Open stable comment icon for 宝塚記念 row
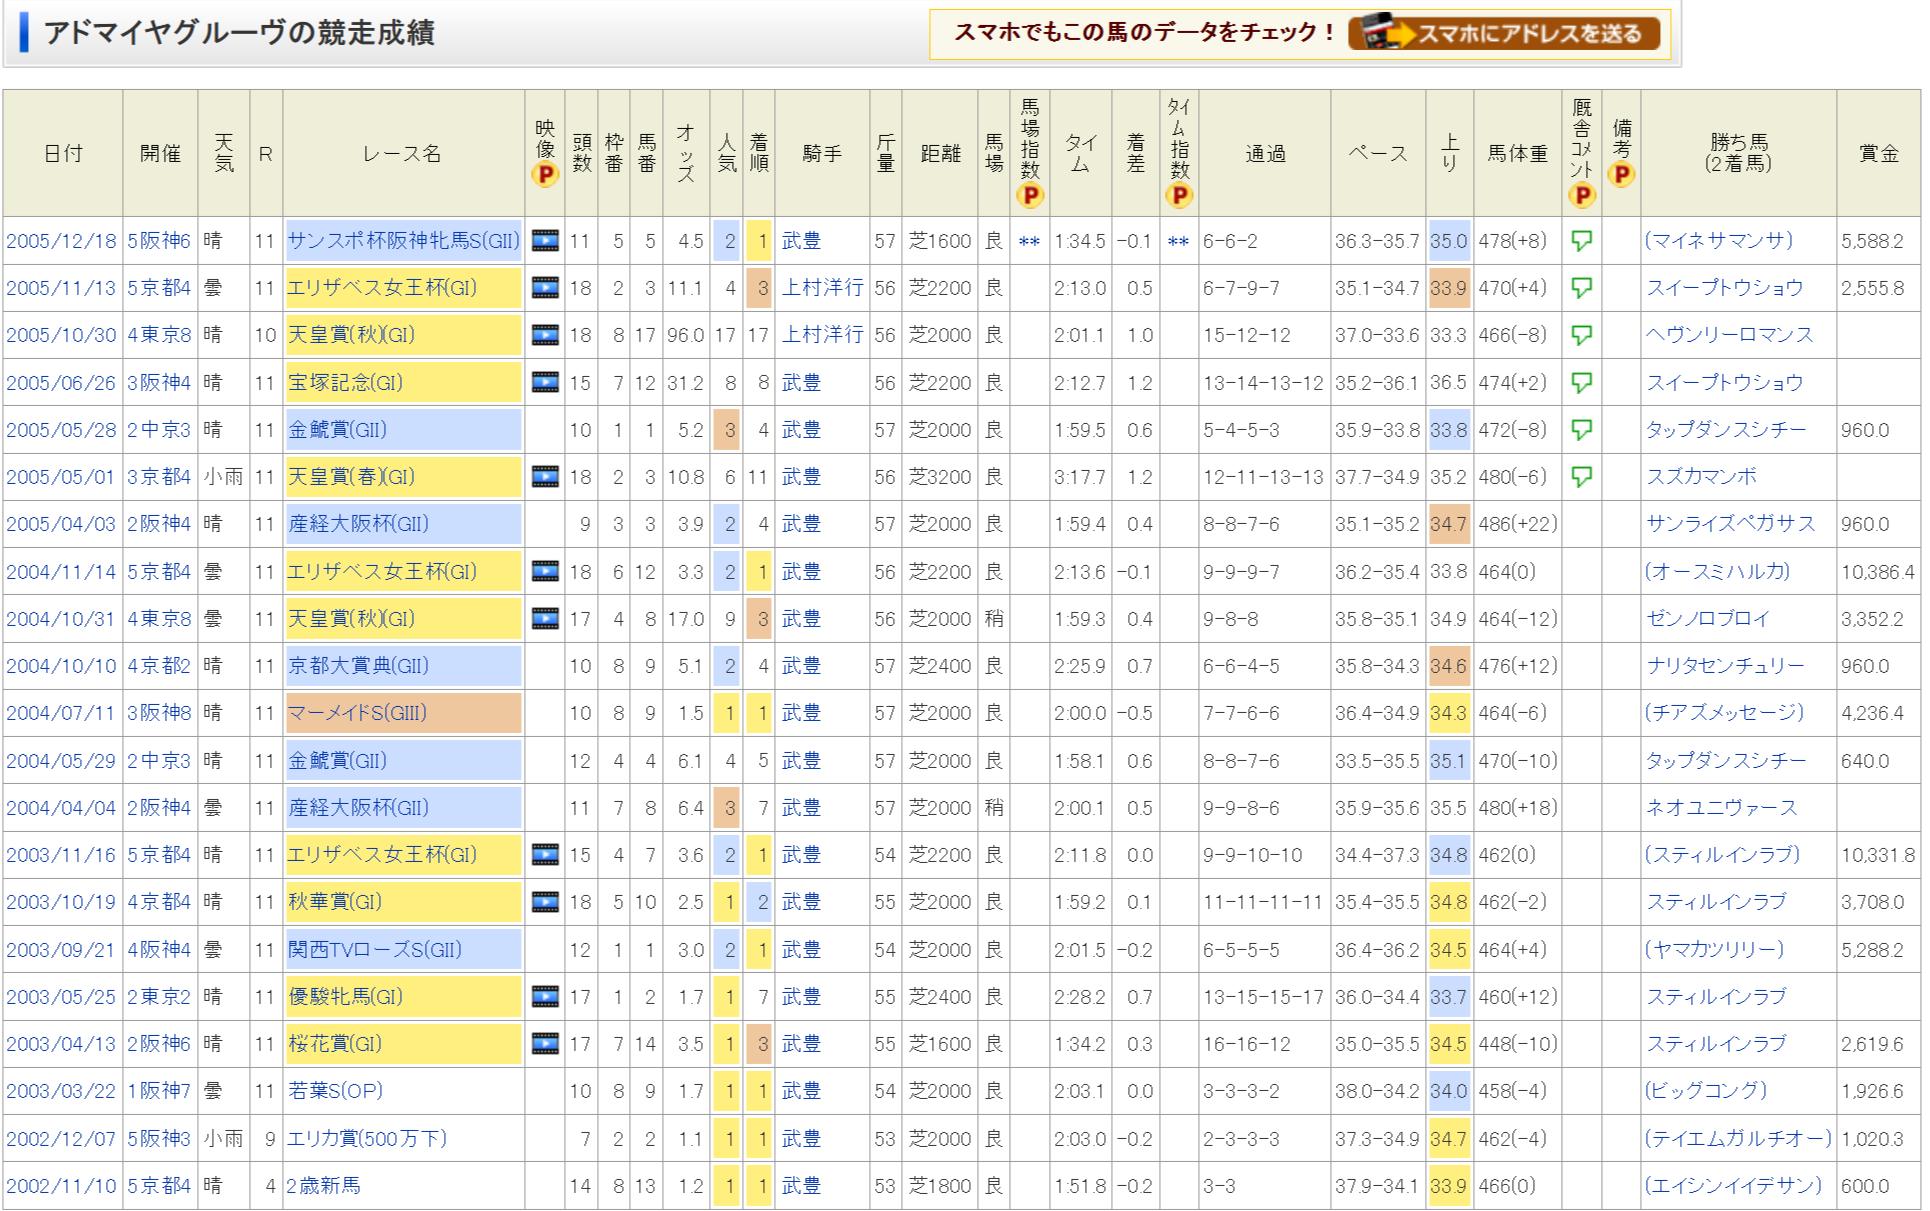The width and height of the screenshot is (1930, 1211). pos(1581,383)
